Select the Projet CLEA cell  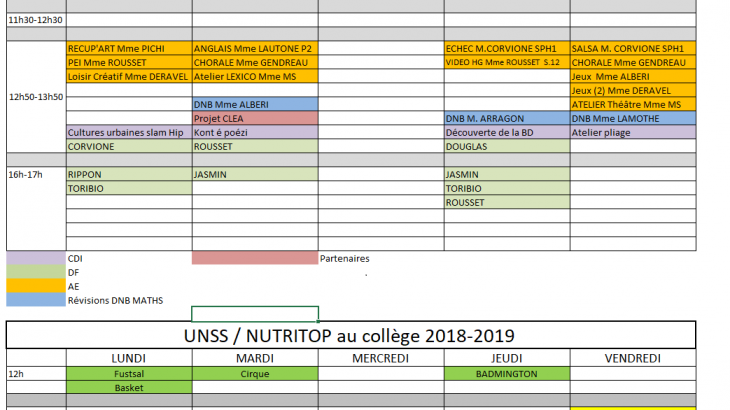click(255, 118)
